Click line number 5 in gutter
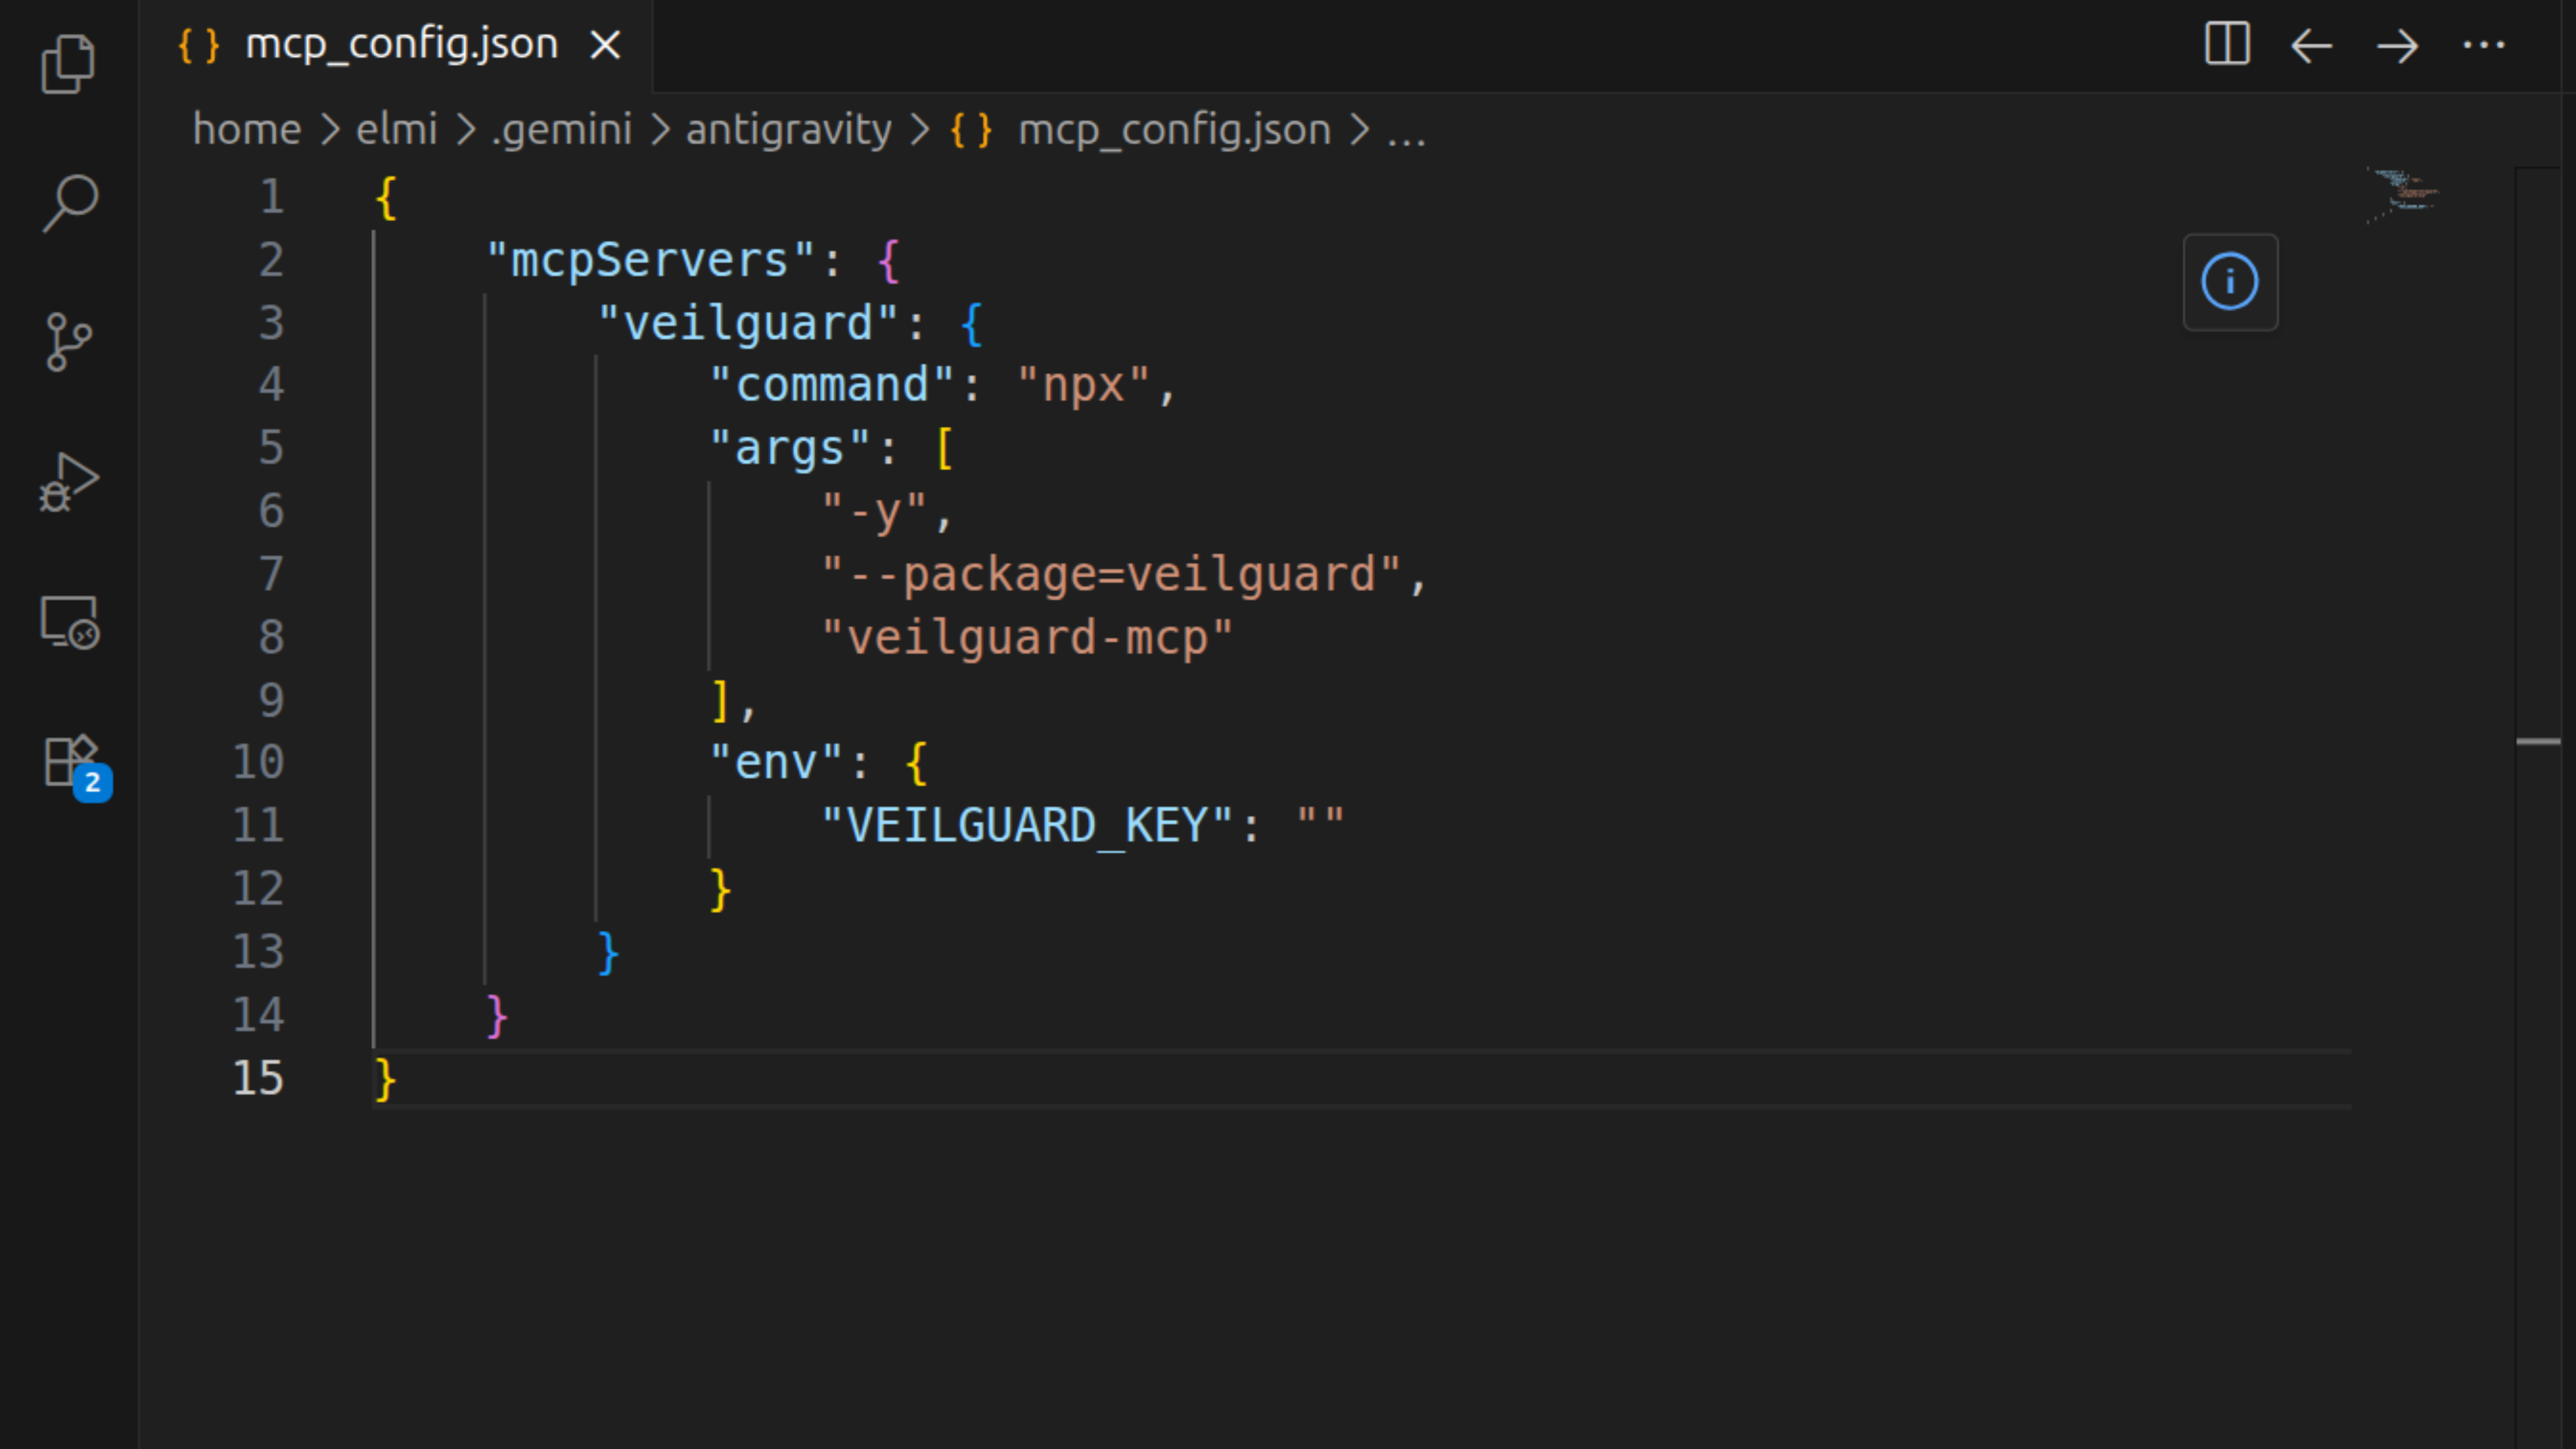Screen dimensions: 2576x1449 pyautogui.click(x=272, y=448)
